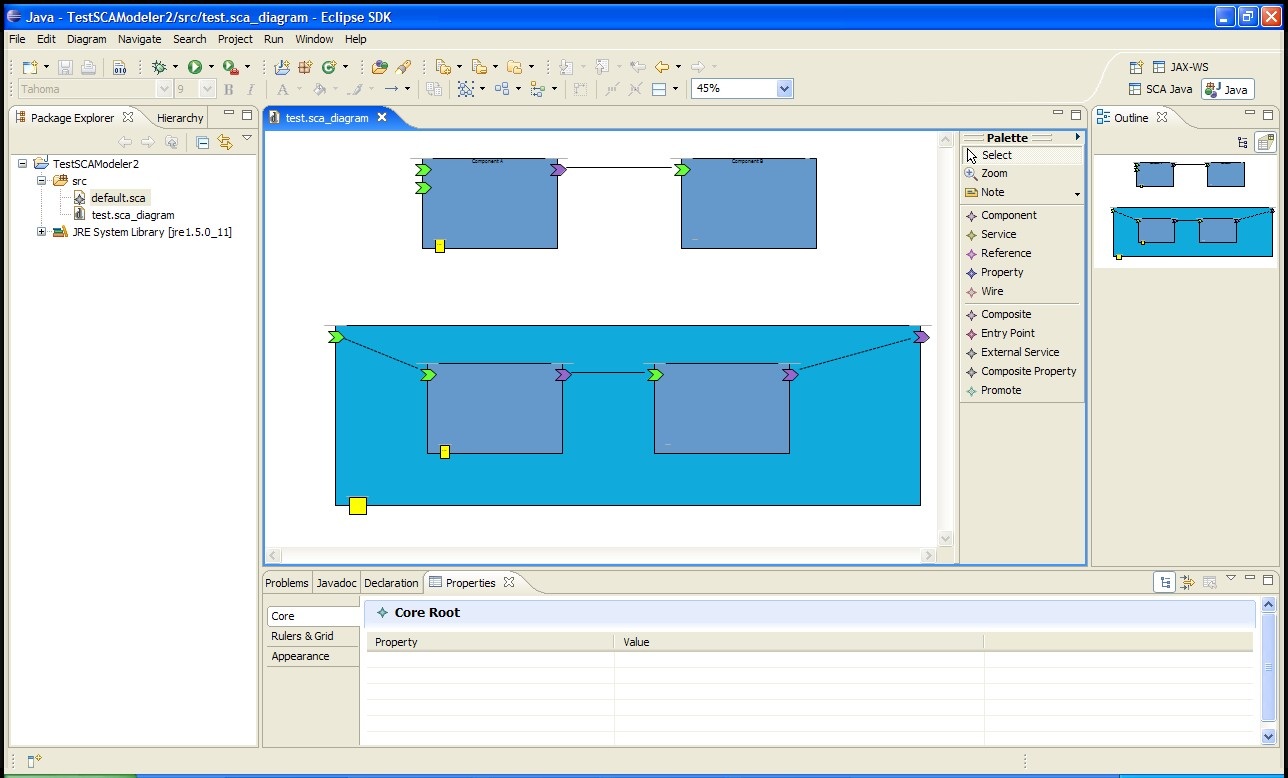Viewport: 1288px width, 778px height.
Task: Open the Diagram menu
Action: [86, 39]
